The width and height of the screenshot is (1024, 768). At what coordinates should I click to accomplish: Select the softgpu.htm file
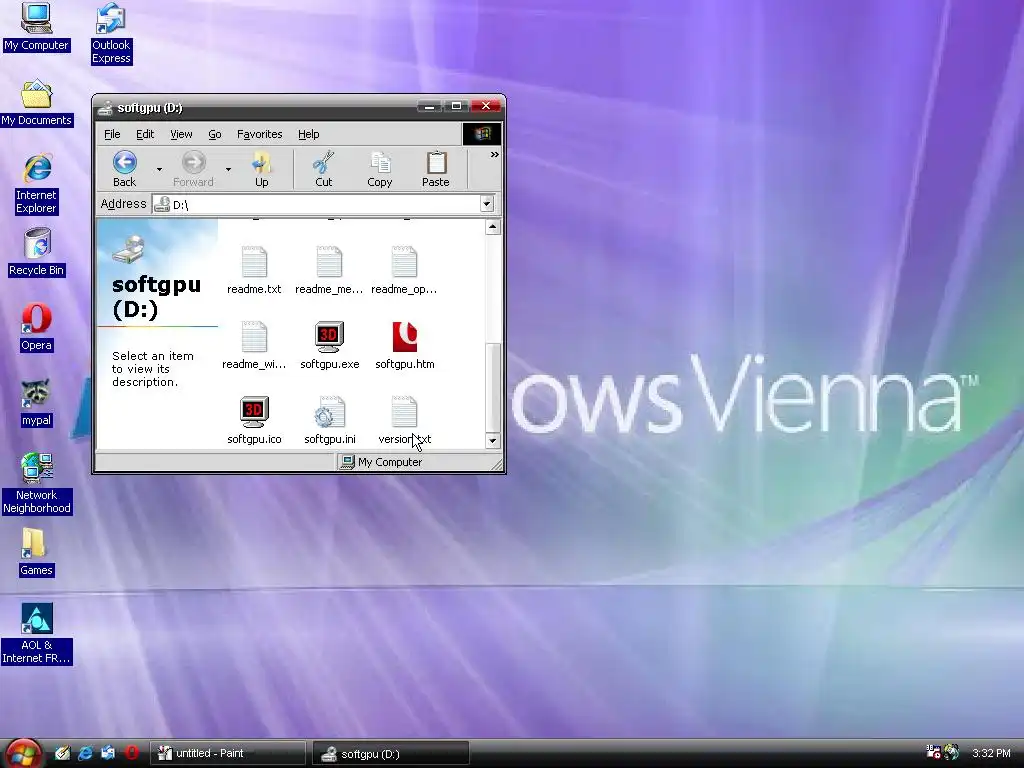pos(404,345)
